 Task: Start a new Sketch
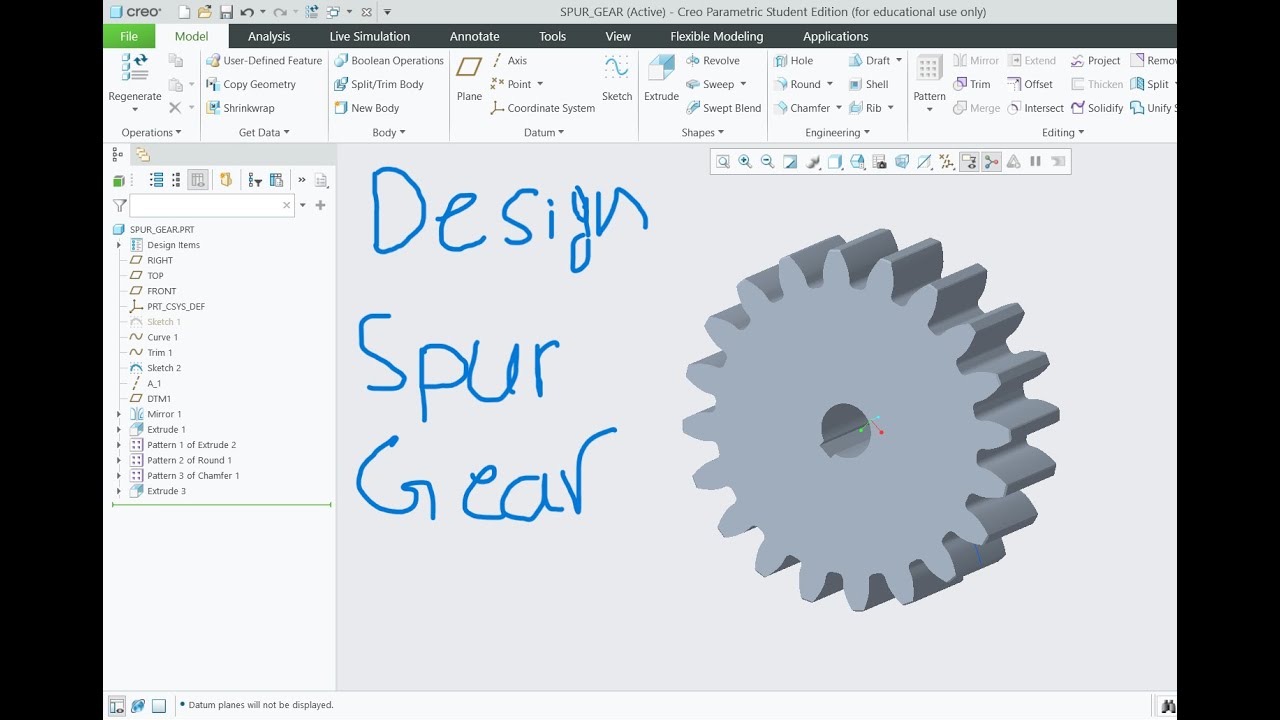click(x=617, y=79)
